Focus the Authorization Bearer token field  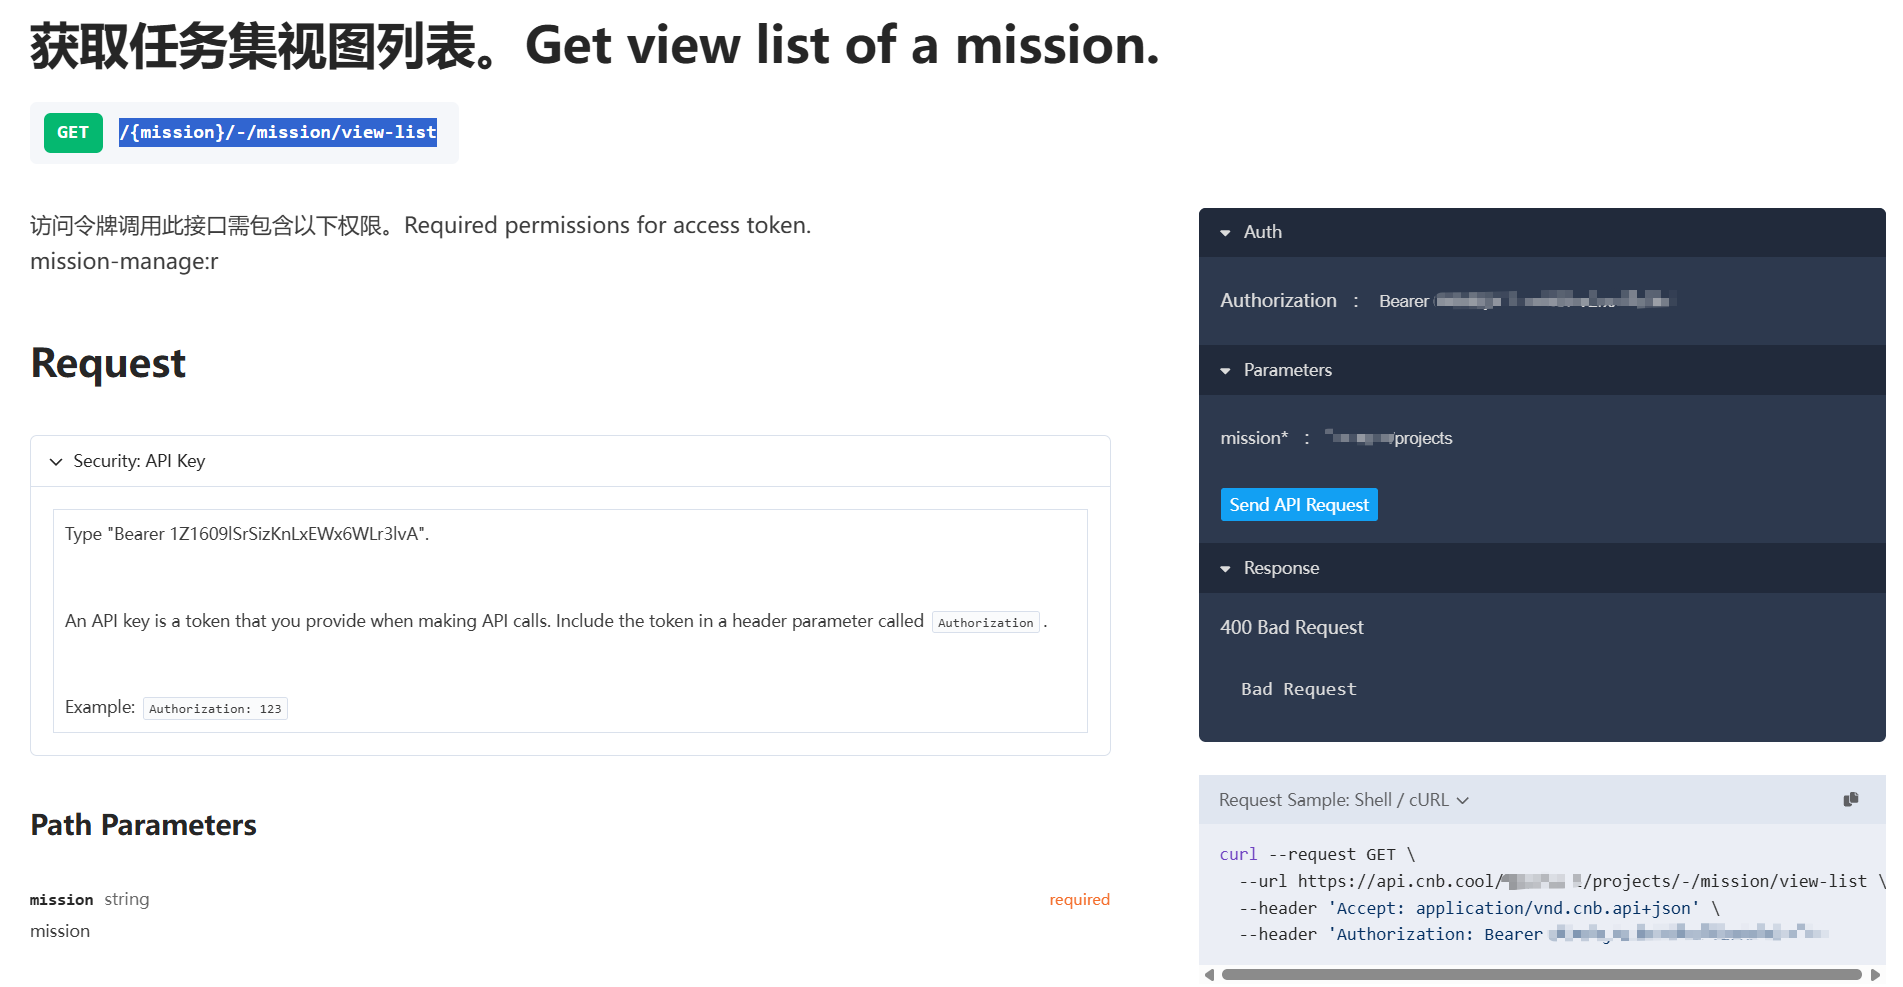pyautogui.click(x=1555, y=300)
